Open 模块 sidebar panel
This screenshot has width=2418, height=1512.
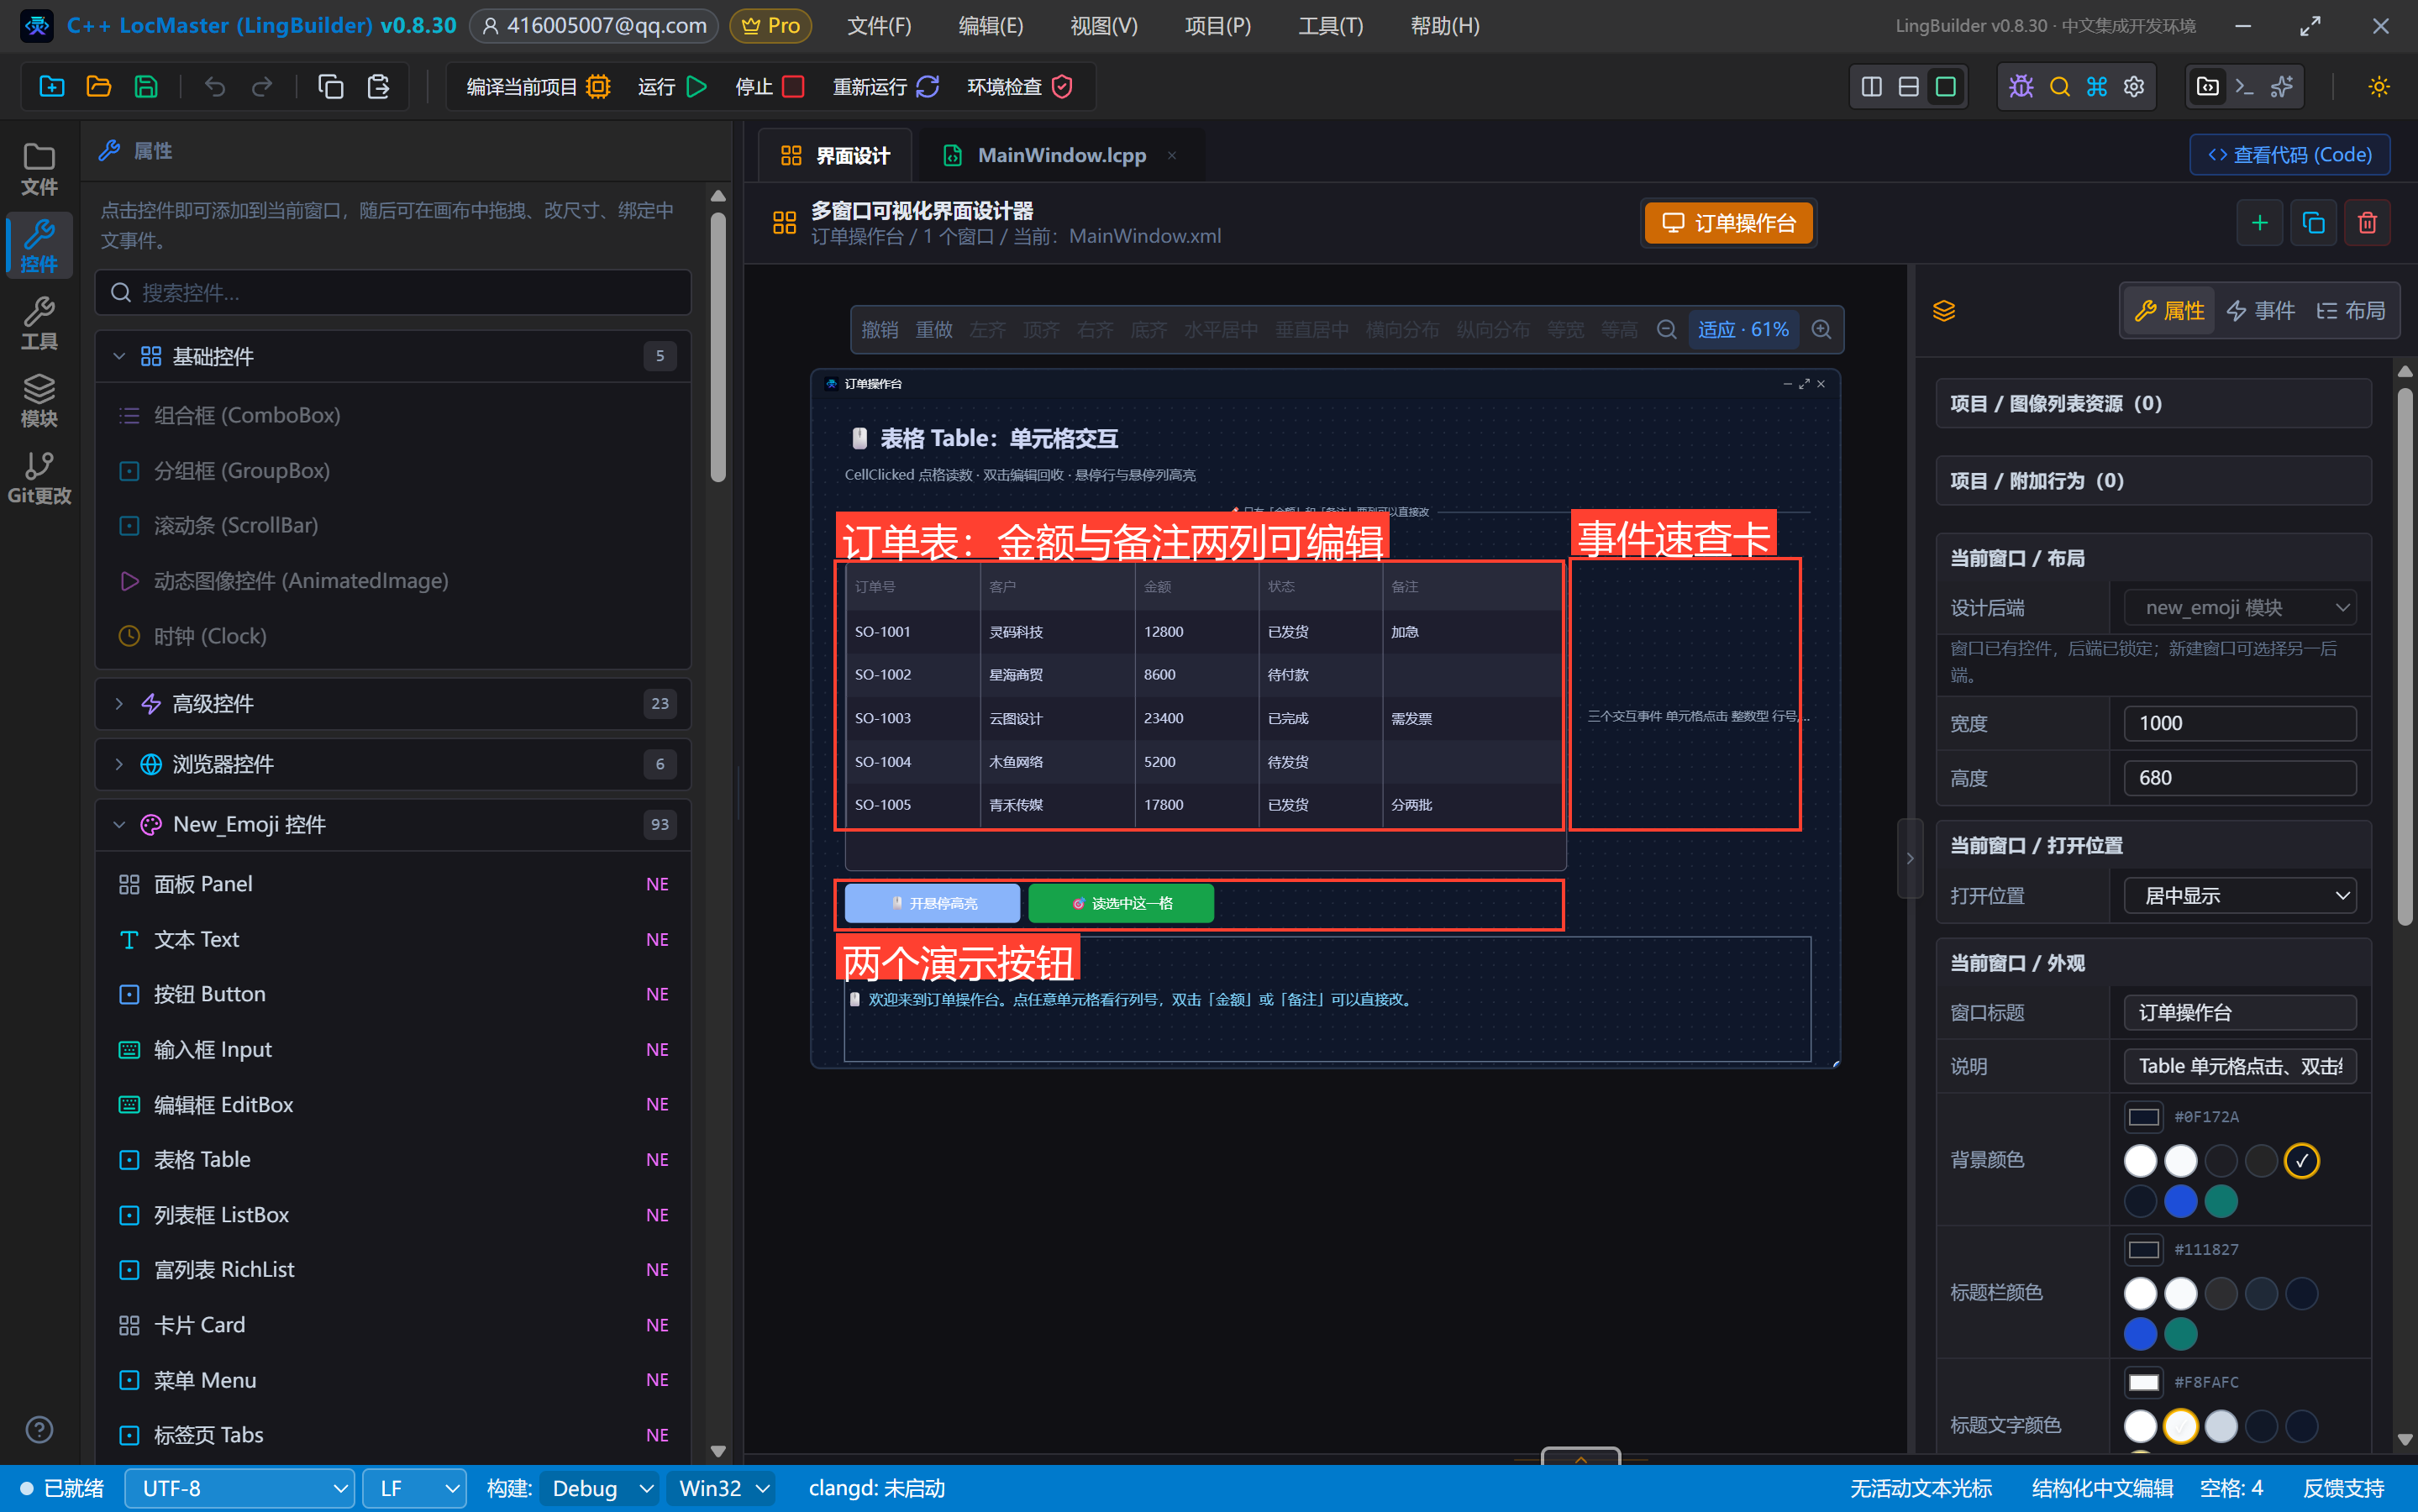(x=39, y=400)
